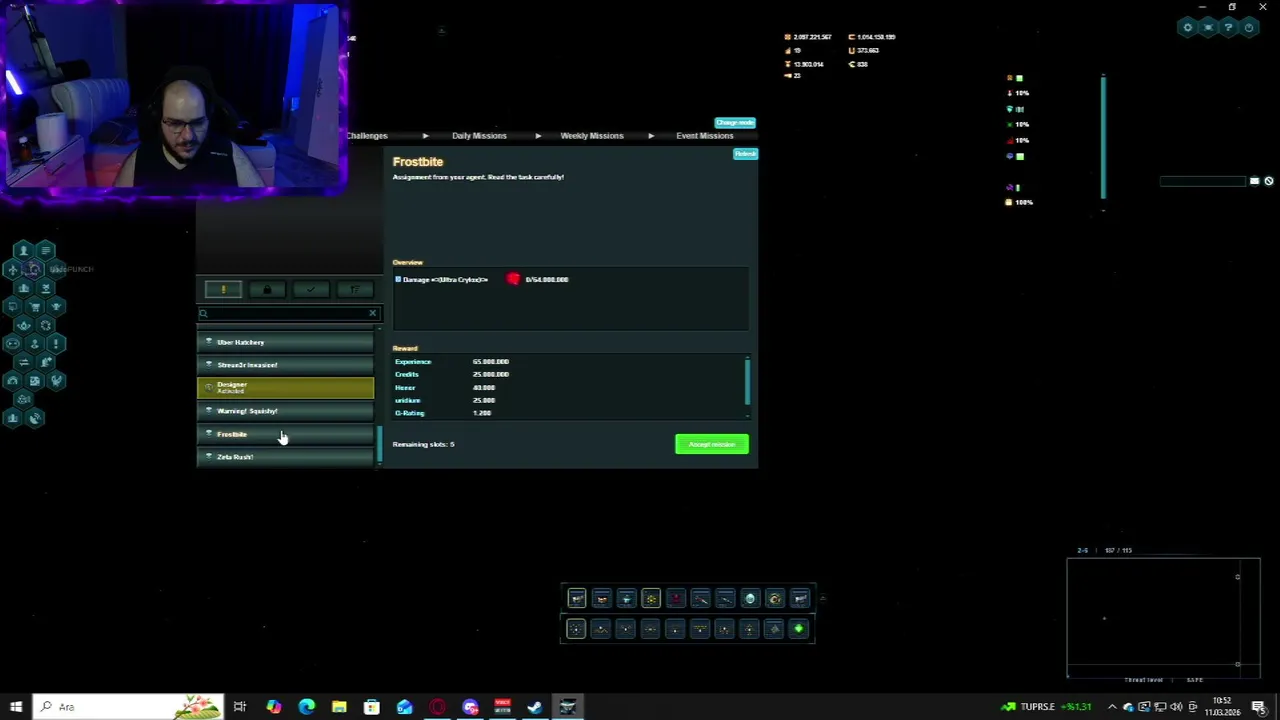Select the Frostbite mission in list

(x=285, y=434)
